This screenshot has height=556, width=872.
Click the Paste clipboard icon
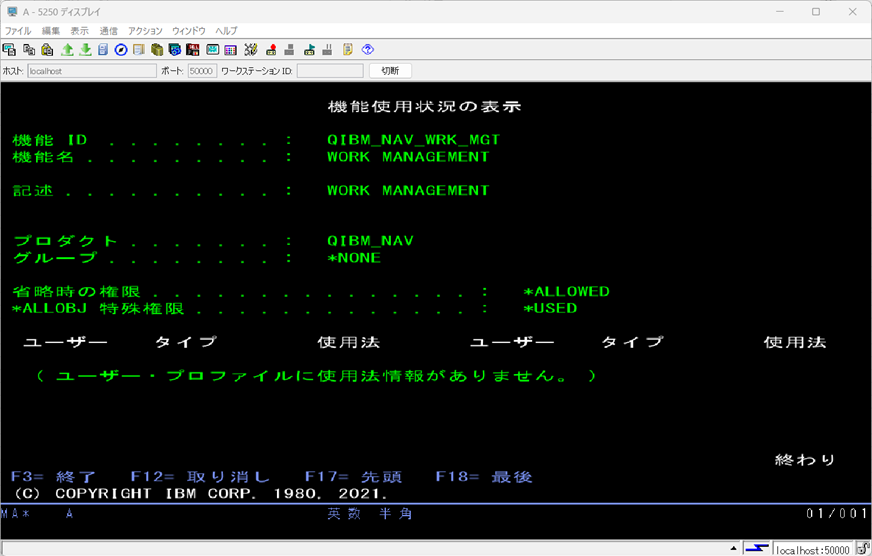(46, 49)
